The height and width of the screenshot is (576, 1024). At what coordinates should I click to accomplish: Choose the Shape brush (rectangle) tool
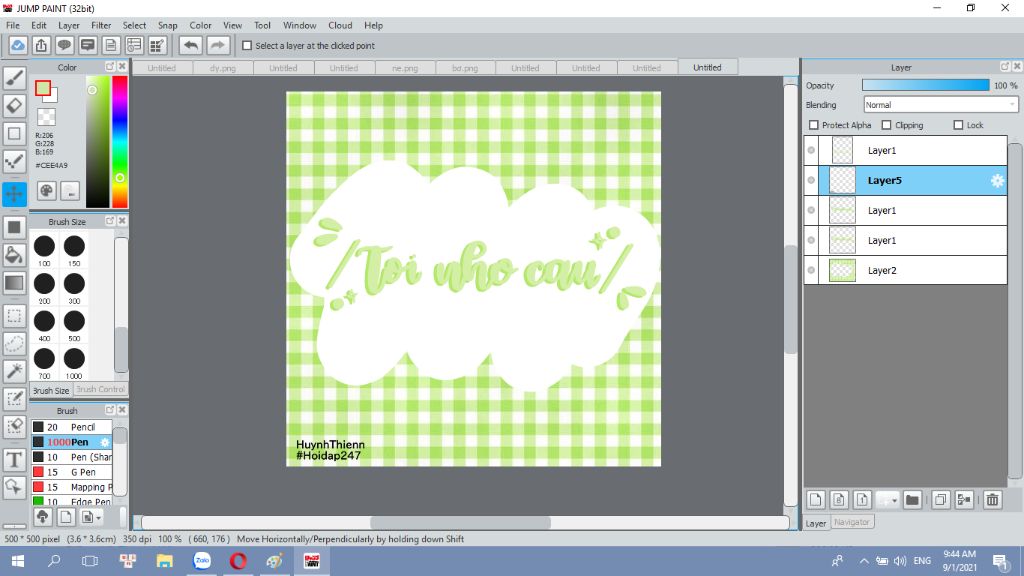pos(14,134)
